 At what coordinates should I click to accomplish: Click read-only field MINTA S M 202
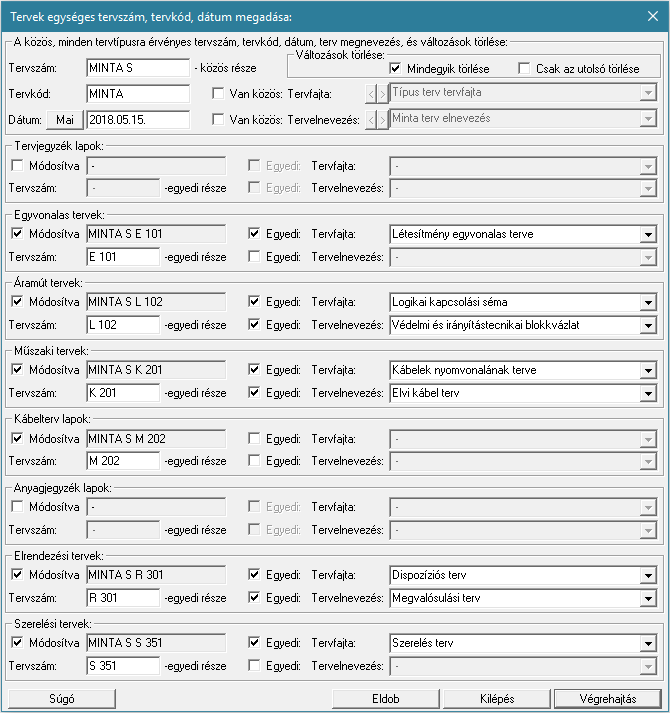tap(156, 438)
